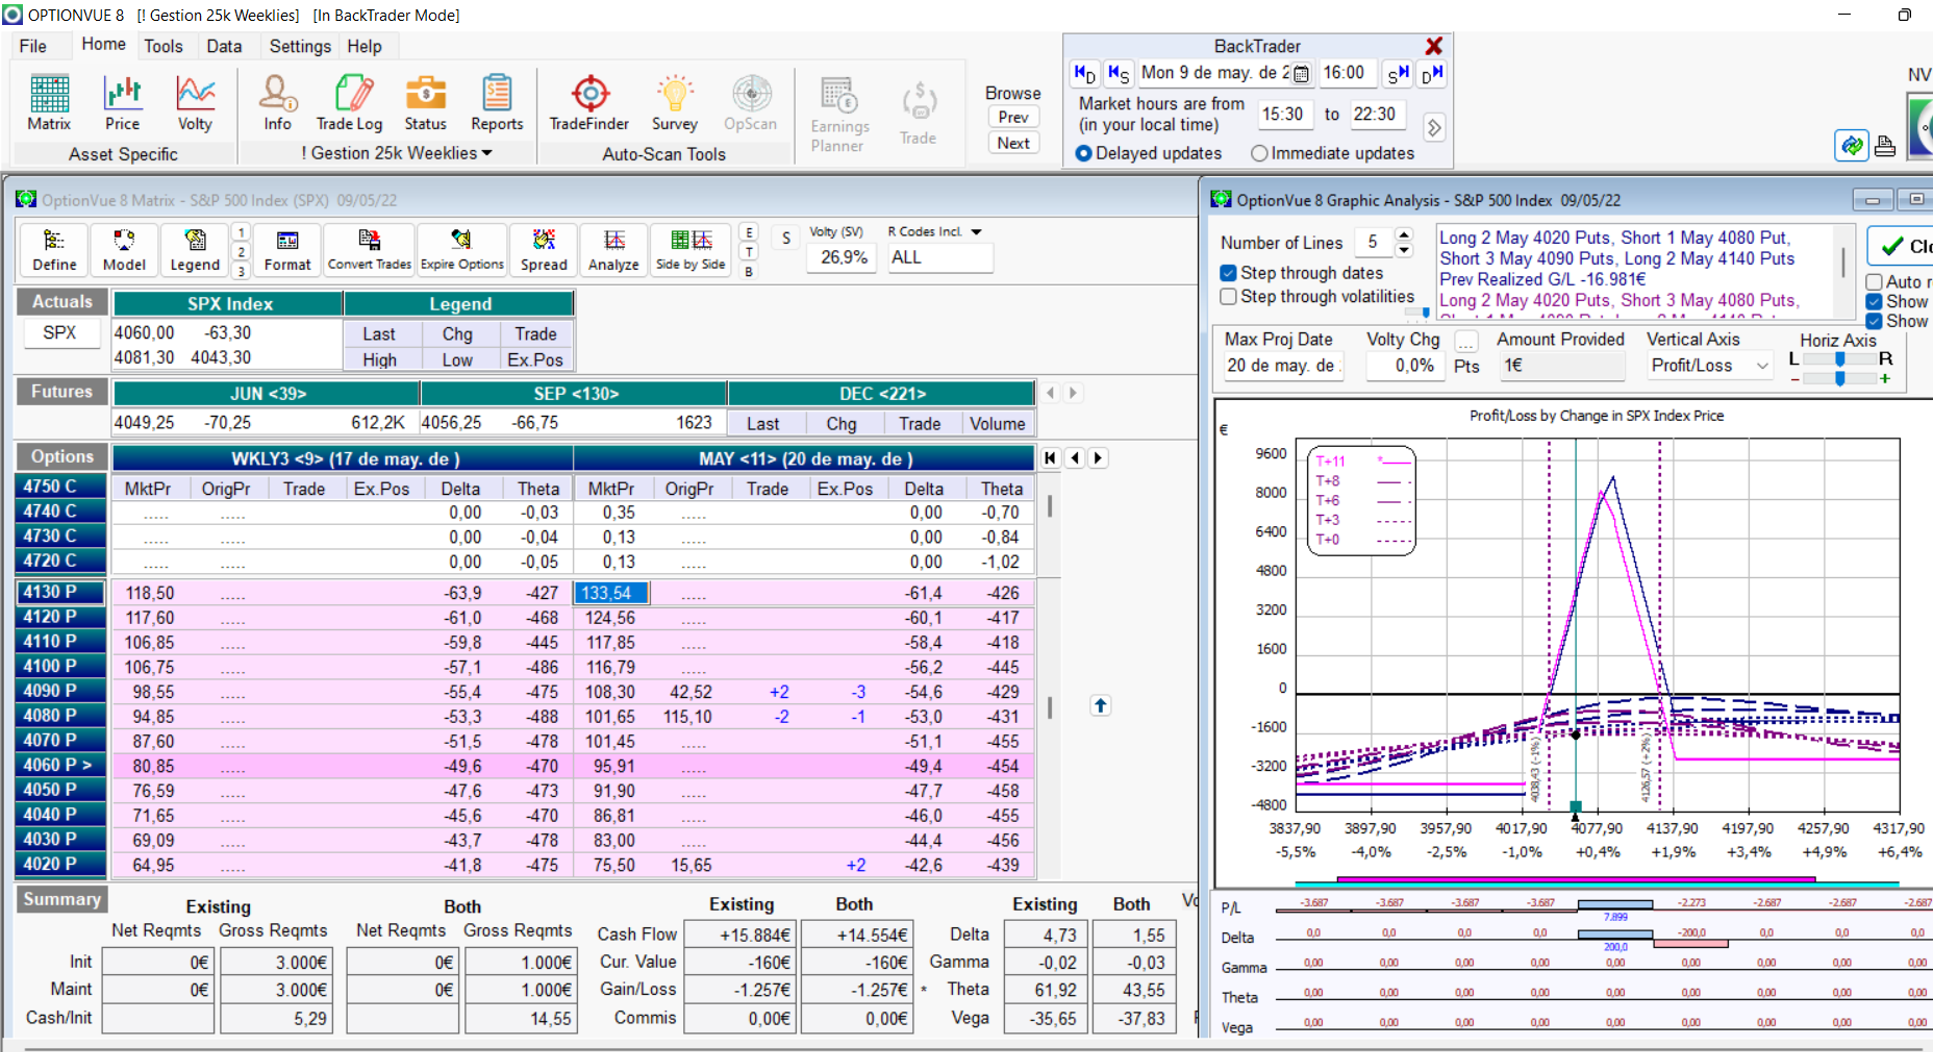
Task: Click the Max Proj Date field
Action: click(1282, 366)
